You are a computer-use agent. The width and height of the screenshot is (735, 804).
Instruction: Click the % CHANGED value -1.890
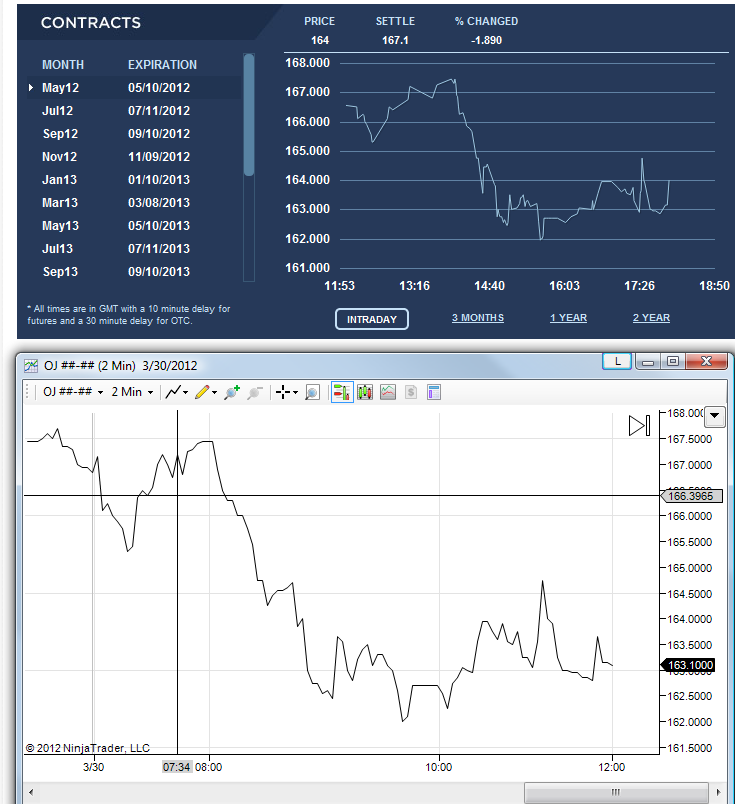[x=486, y=40]
